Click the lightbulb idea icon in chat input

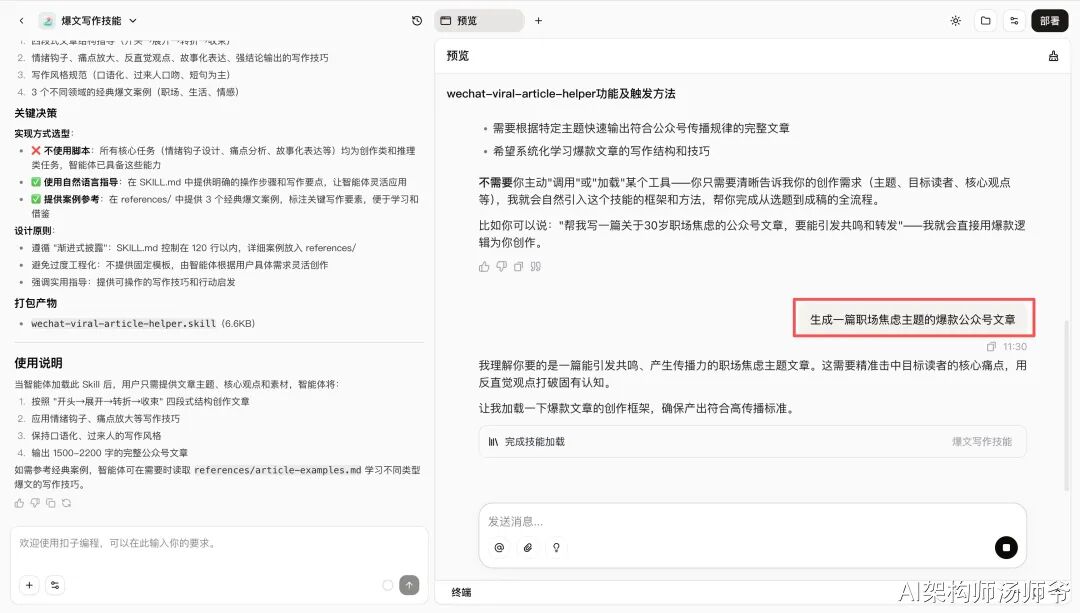tap(556, 548)
